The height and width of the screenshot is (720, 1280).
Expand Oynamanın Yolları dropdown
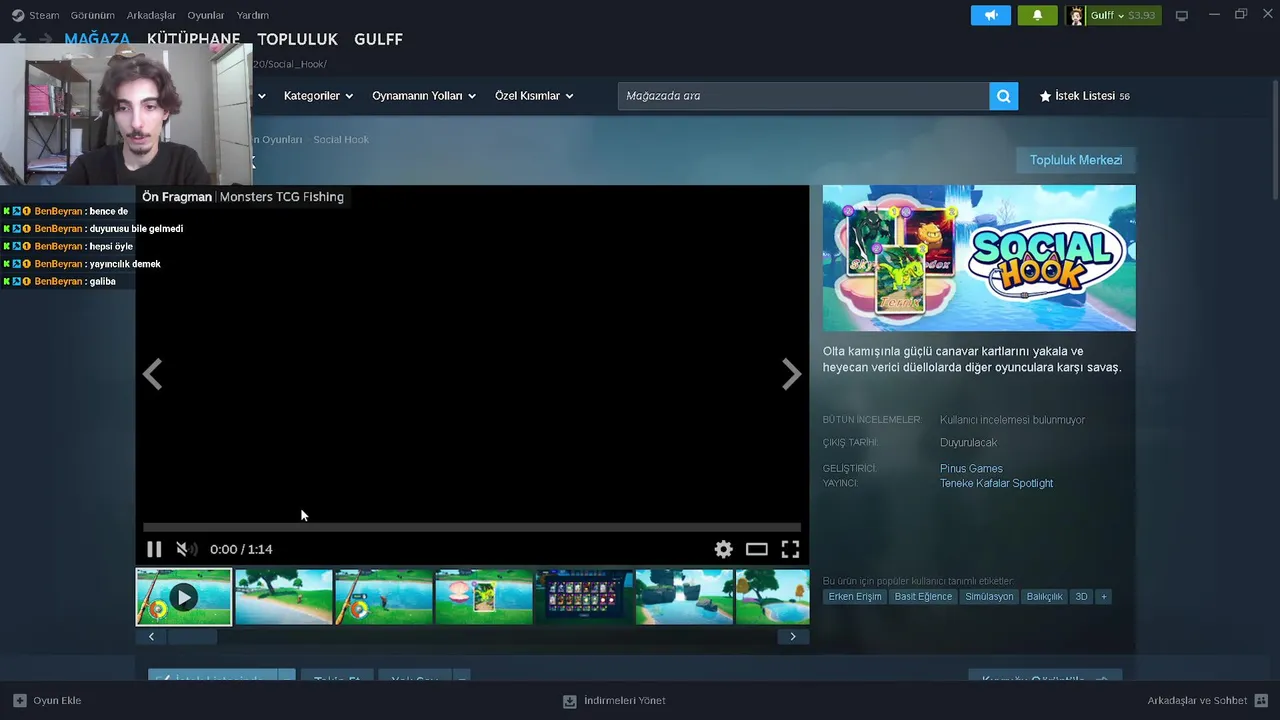click(424, 96)
